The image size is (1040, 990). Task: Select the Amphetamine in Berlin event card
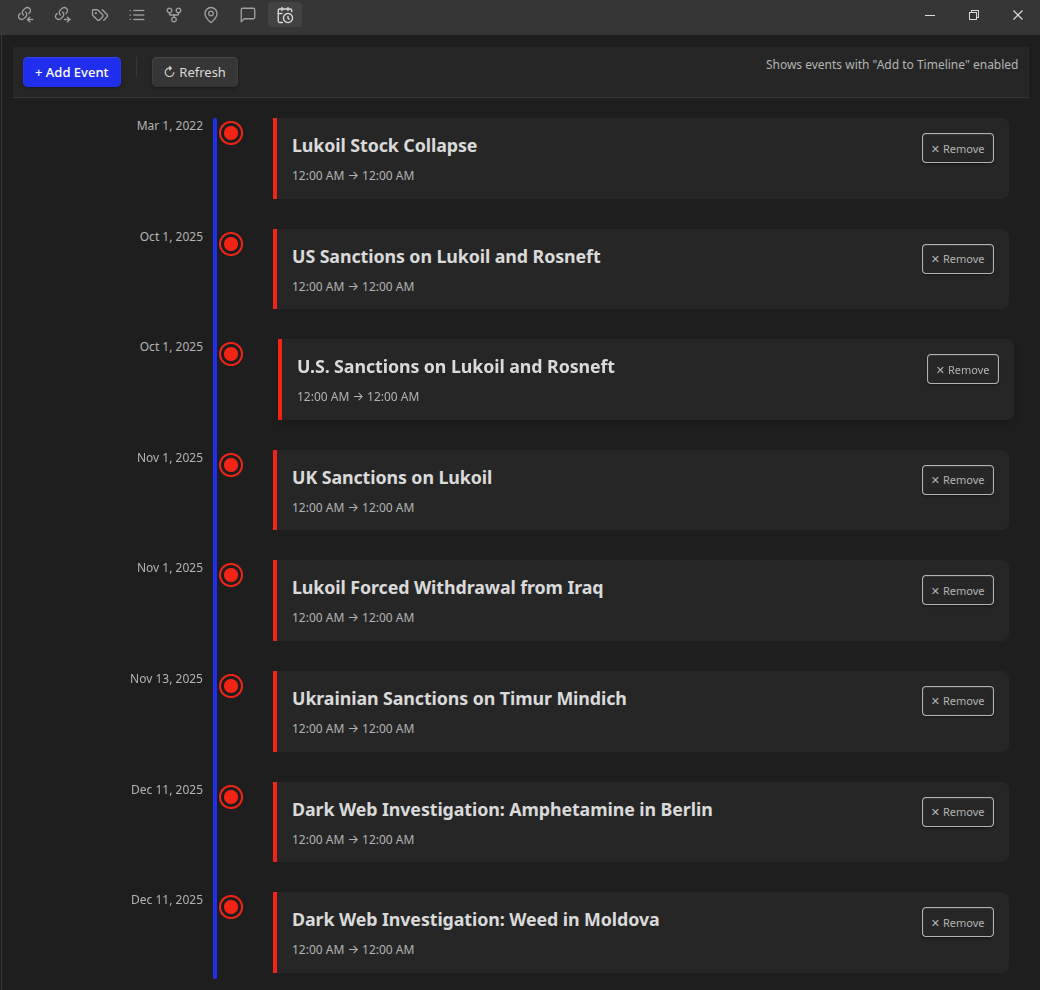600,822
